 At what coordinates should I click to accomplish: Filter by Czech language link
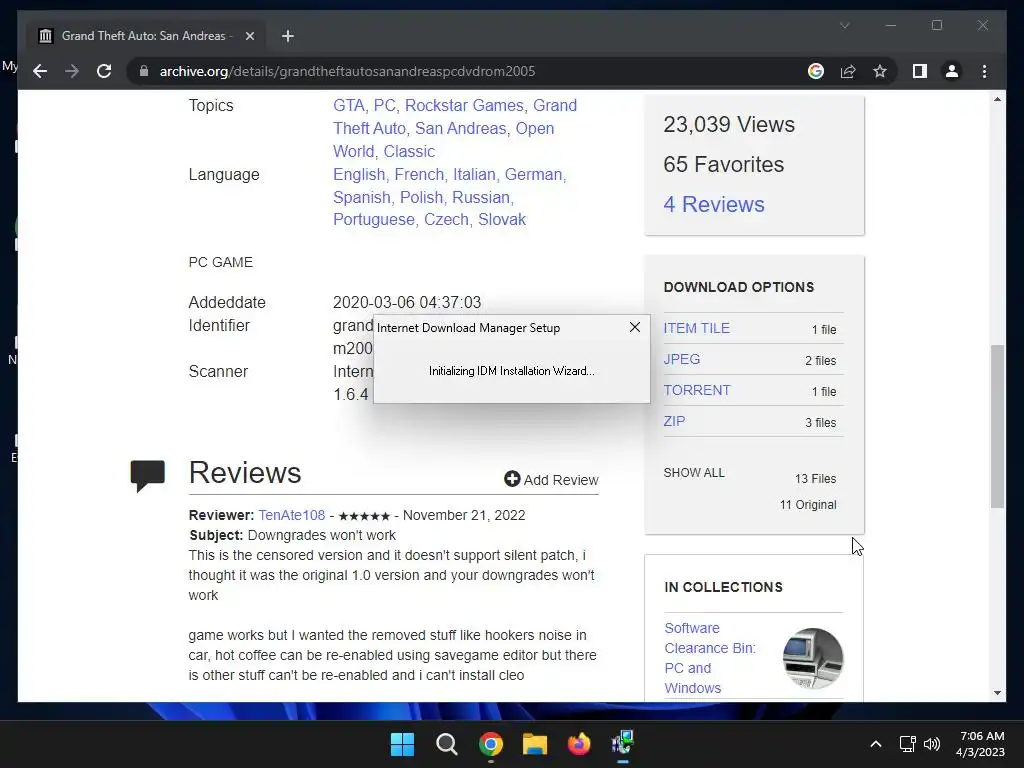coord(446,219)
